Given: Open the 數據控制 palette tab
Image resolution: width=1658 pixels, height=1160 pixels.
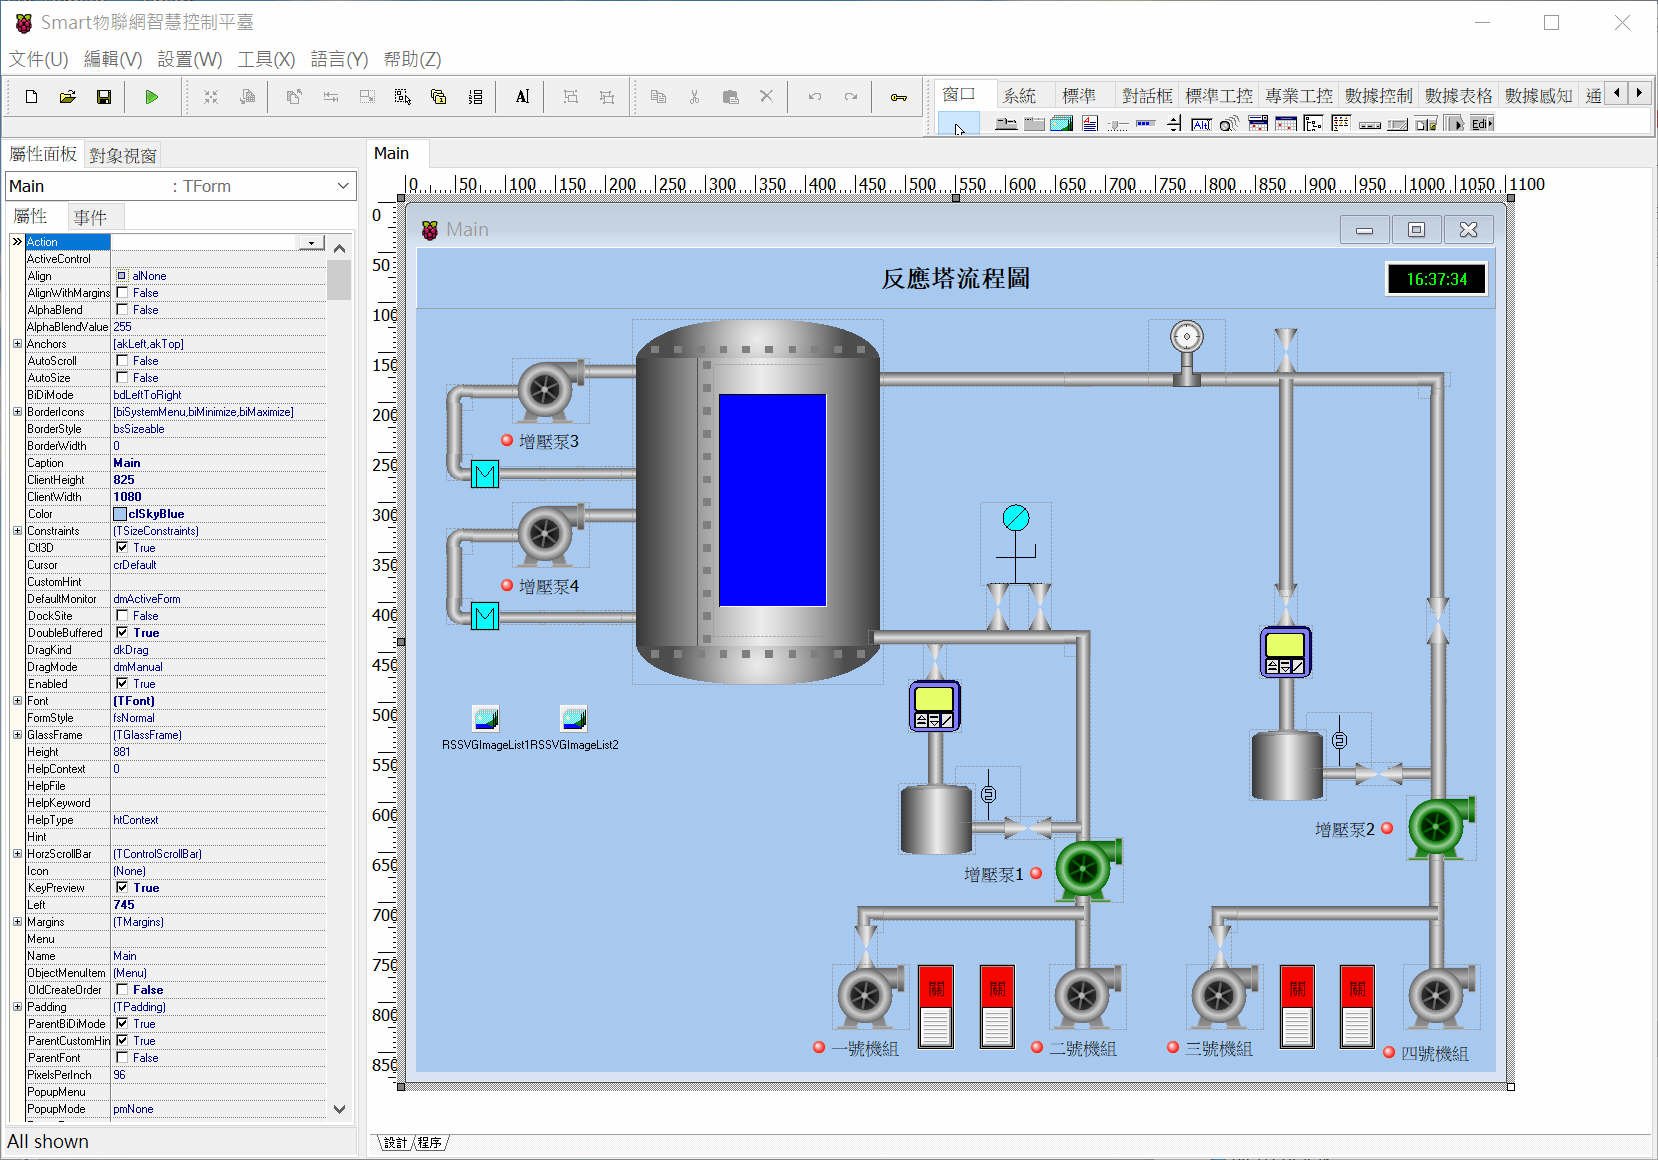Looking at the screenshot, I should [x=1378, y=95].
